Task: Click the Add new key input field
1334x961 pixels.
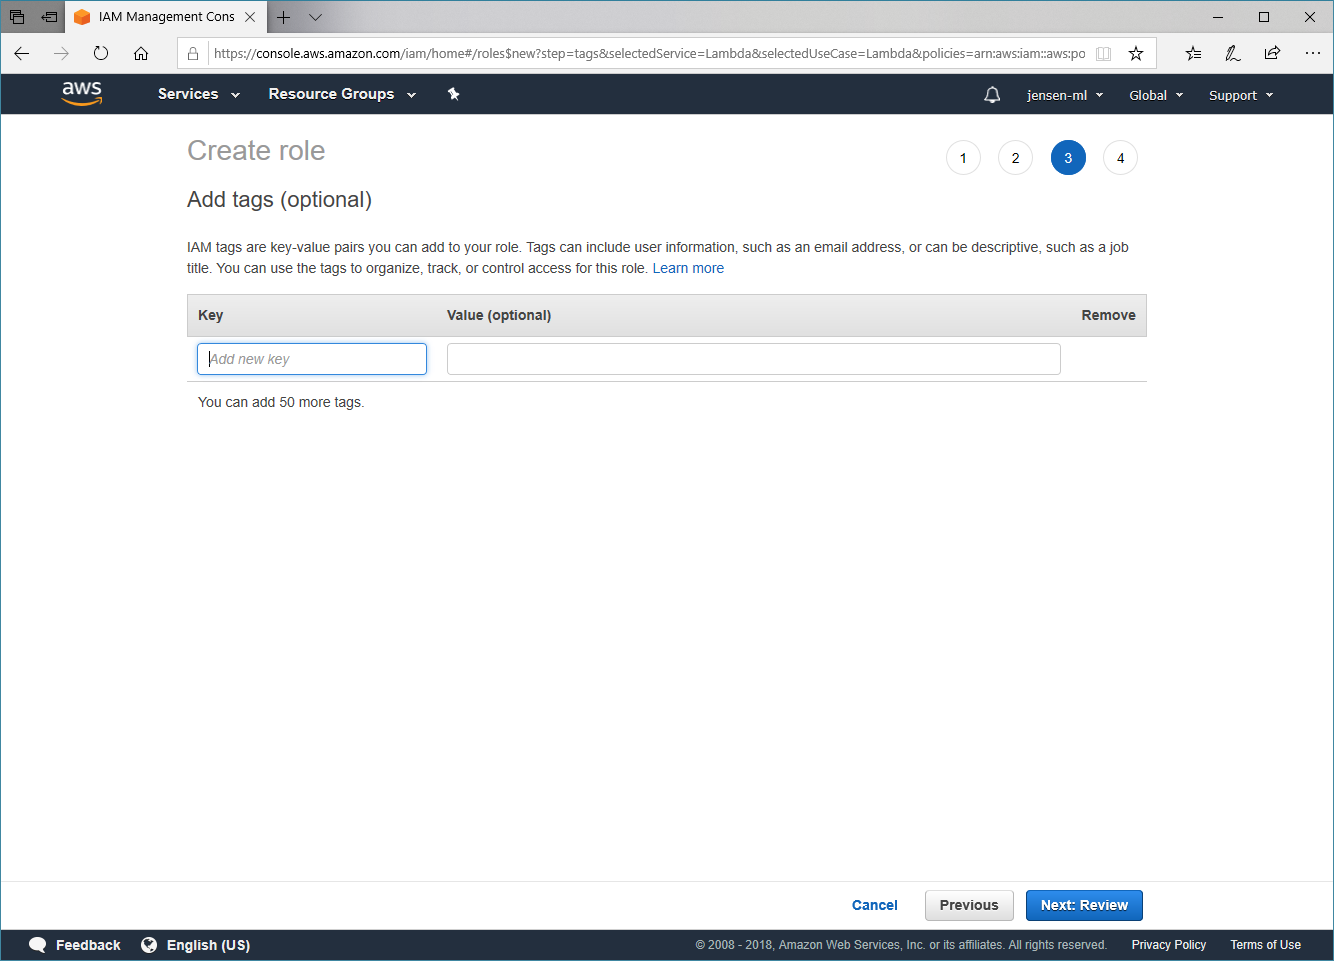Action: (312, 359)
